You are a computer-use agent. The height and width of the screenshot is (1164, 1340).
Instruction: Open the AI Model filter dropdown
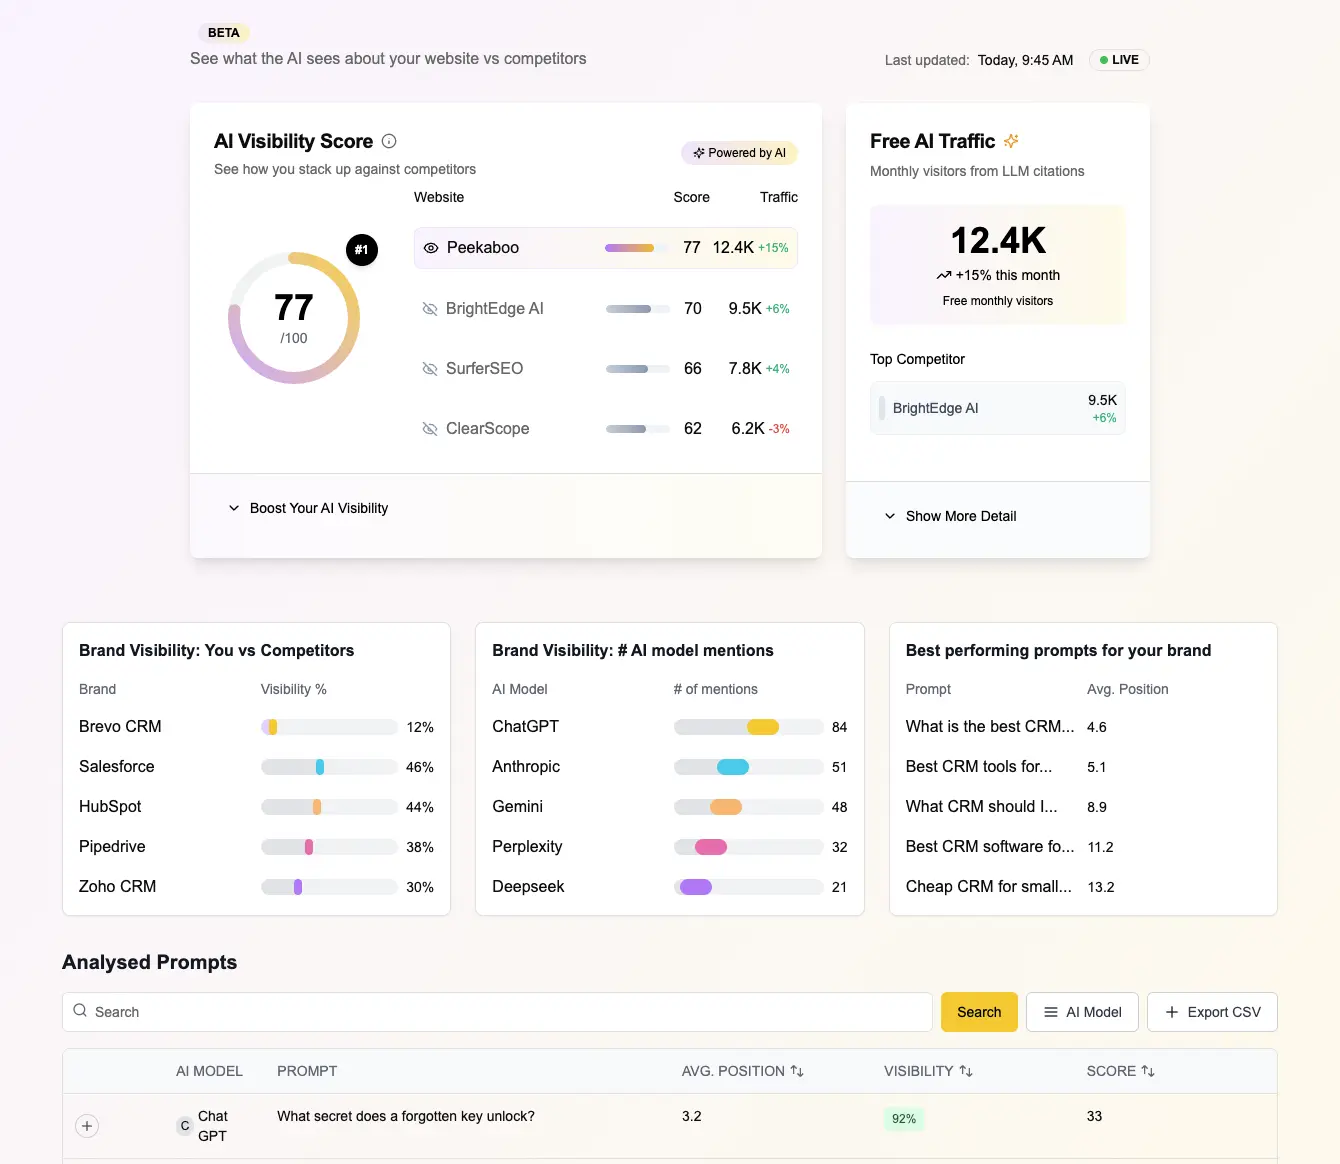1083,1012
